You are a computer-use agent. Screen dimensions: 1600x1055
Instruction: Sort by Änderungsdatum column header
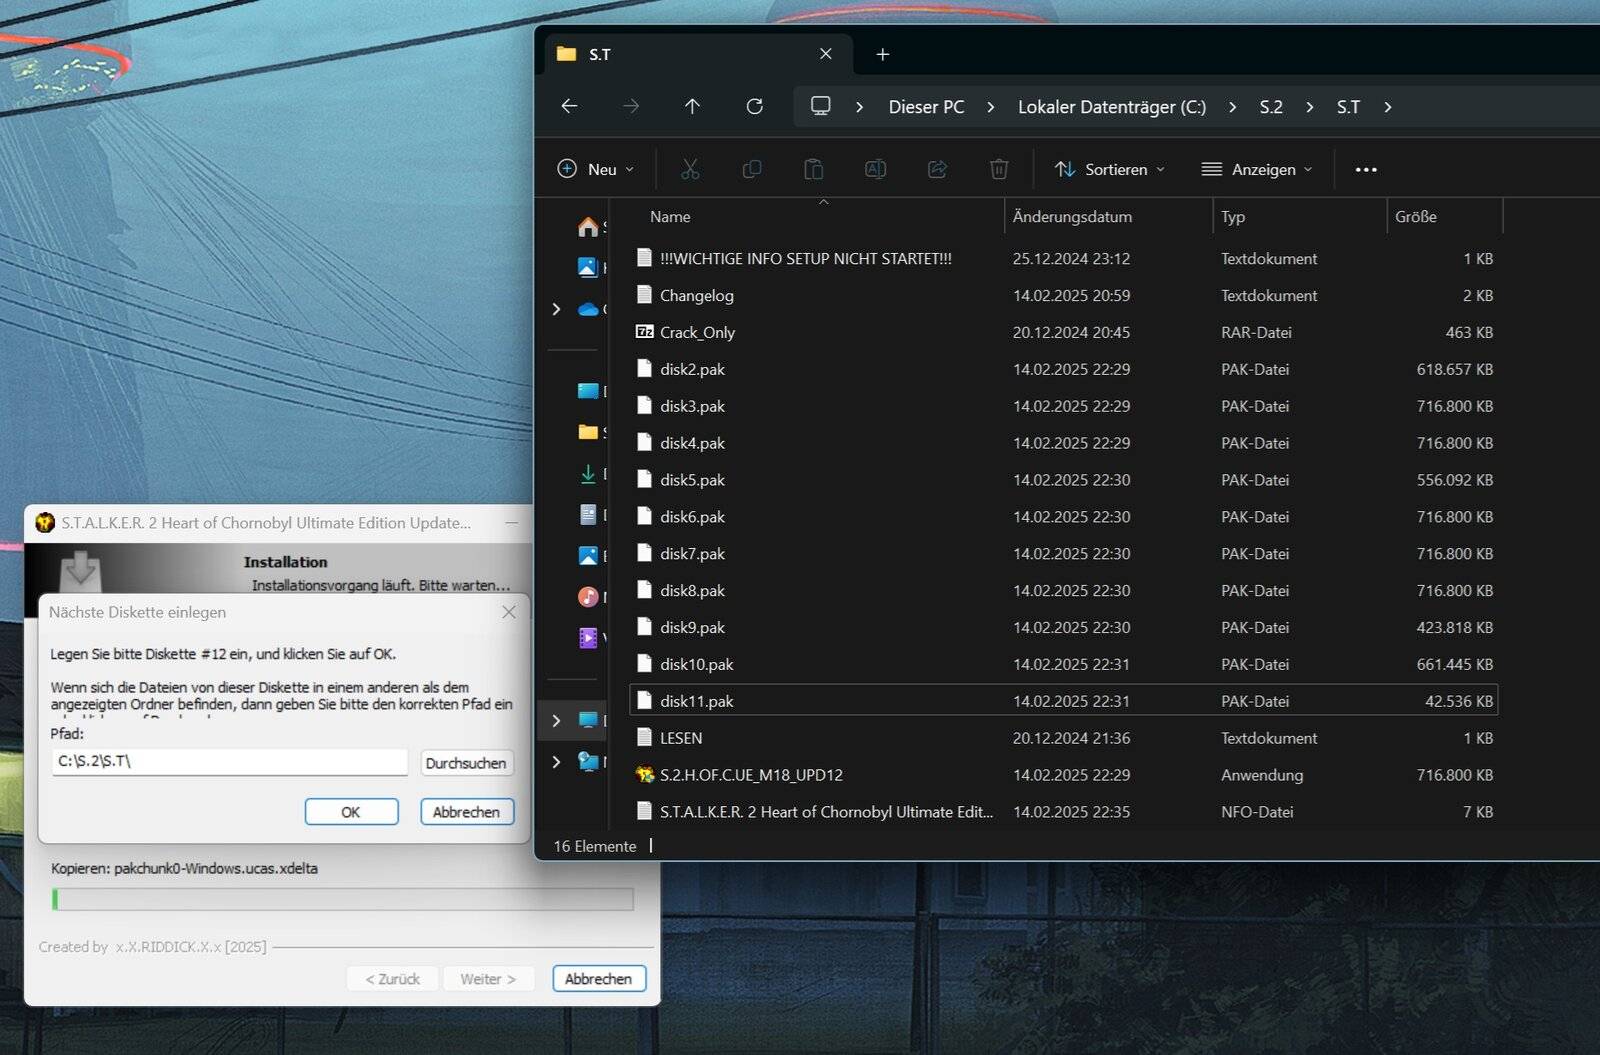click(x=1072, y=217)
